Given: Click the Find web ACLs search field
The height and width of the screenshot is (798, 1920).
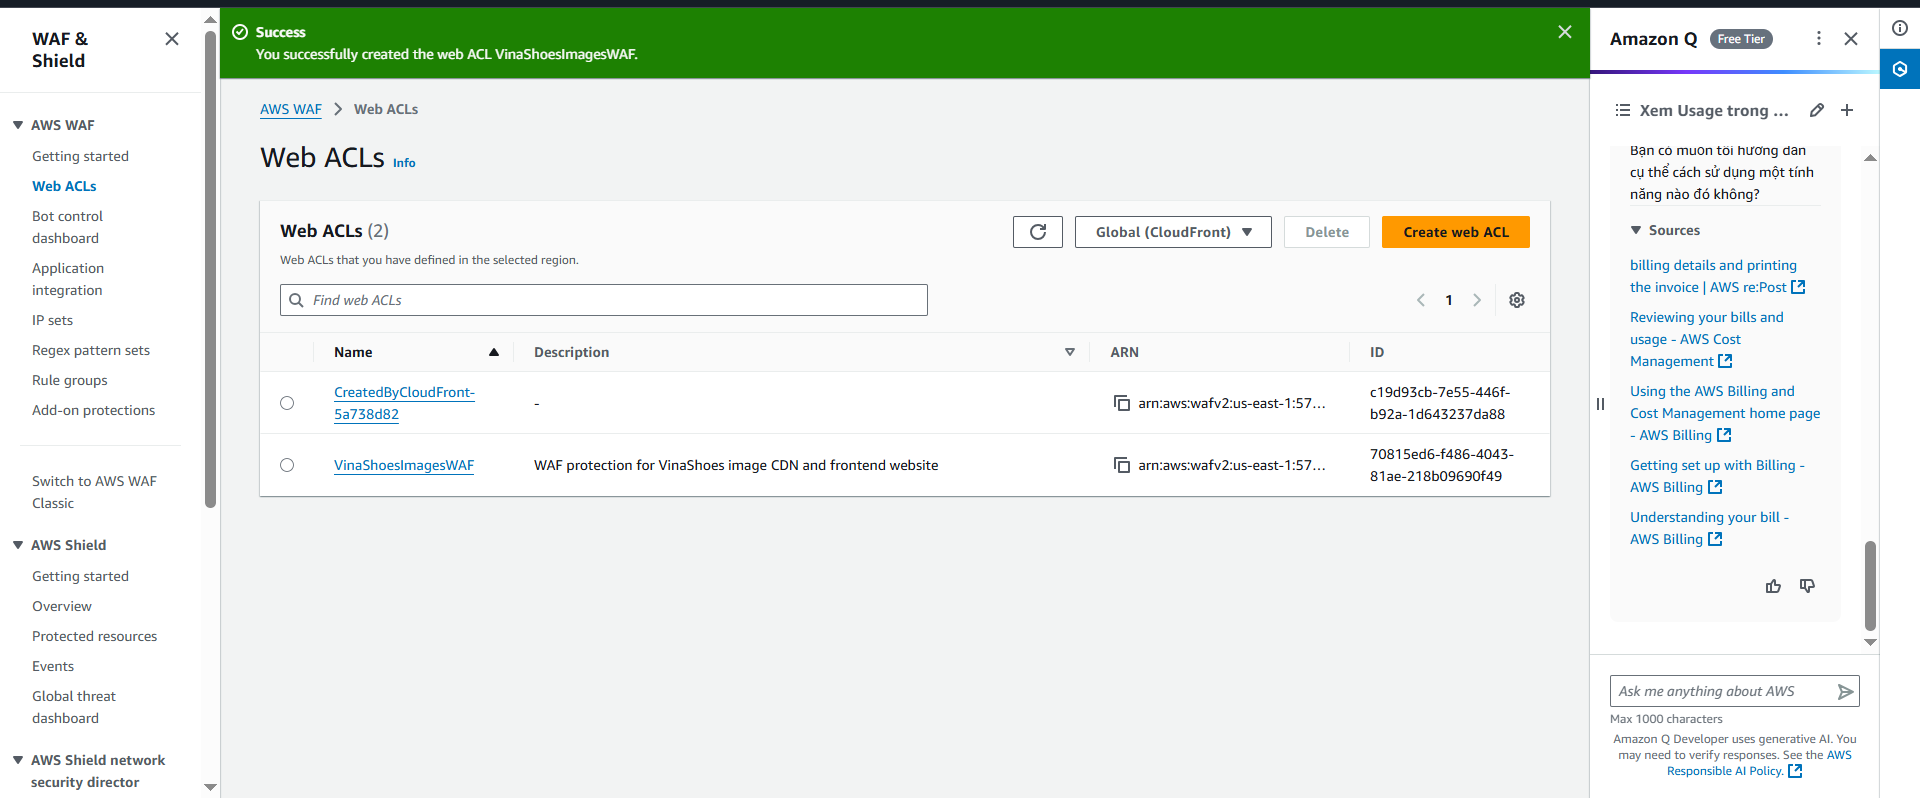Looking at the screenshot, I should point(603,300).
